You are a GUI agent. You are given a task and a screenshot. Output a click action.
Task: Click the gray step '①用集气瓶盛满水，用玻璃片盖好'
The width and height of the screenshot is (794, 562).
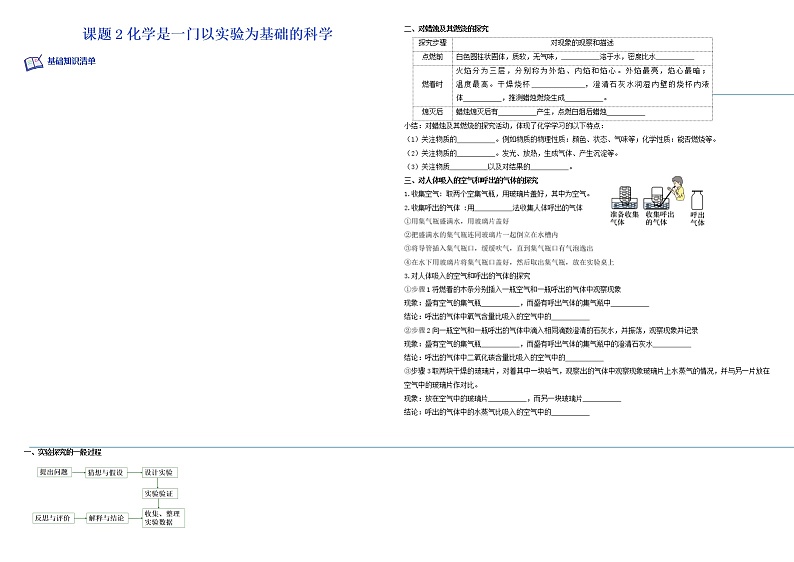[456, 221]
